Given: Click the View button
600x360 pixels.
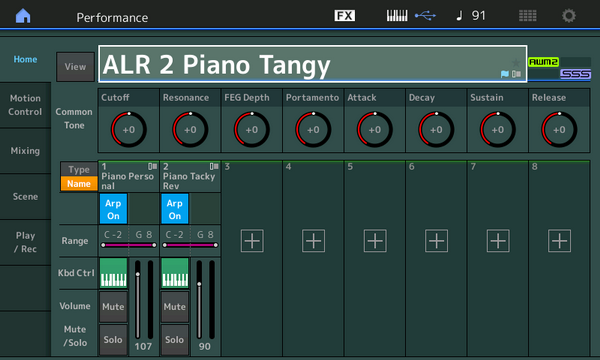Looking at the screenshot, I should [x=75, y=67].
